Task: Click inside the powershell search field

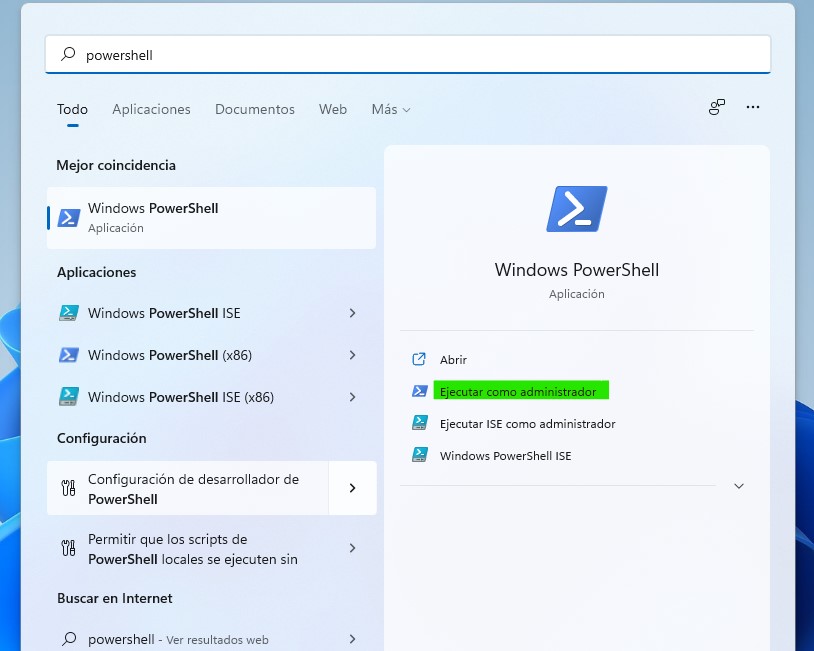Action: tap(408, 55)
